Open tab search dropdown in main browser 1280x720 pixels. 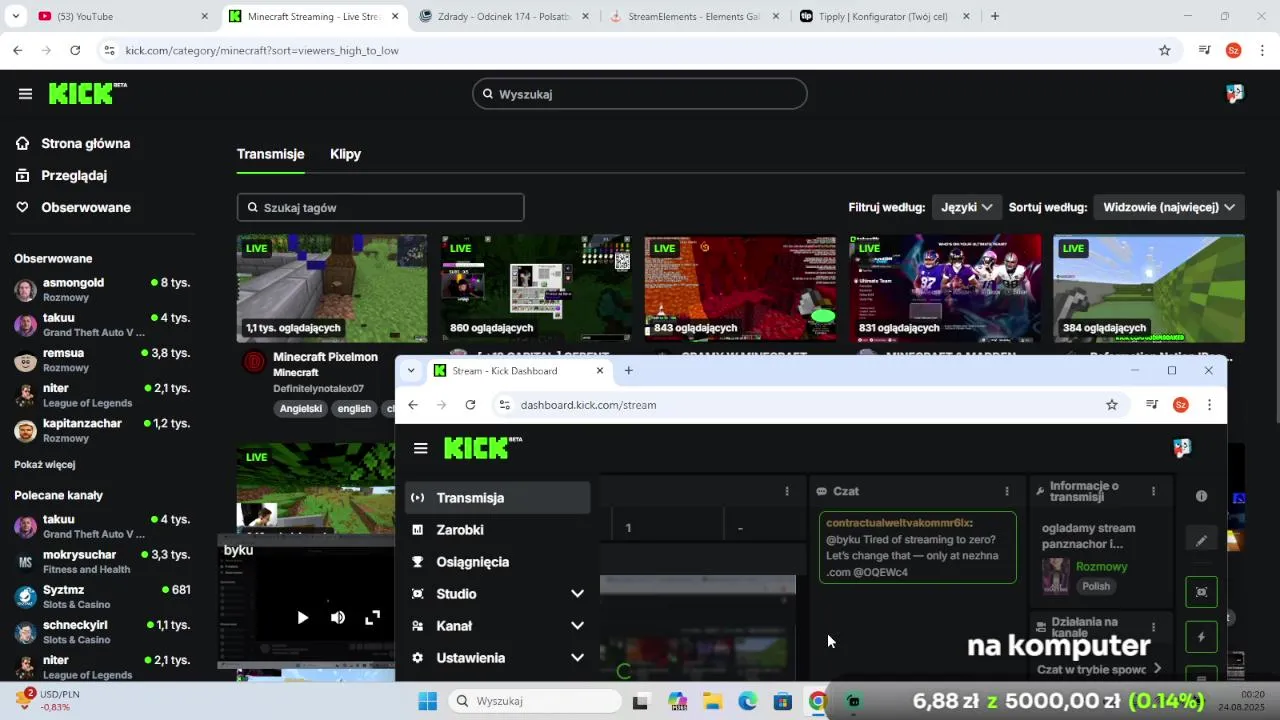tap(15, 16)
